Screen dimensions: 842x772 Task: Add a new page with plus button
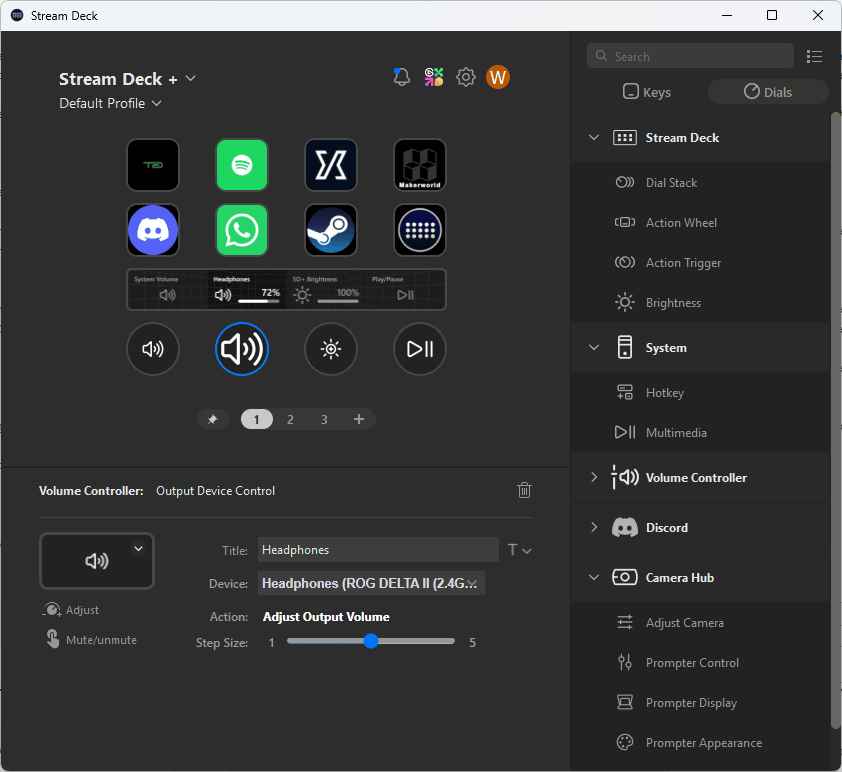pos(359,420)
